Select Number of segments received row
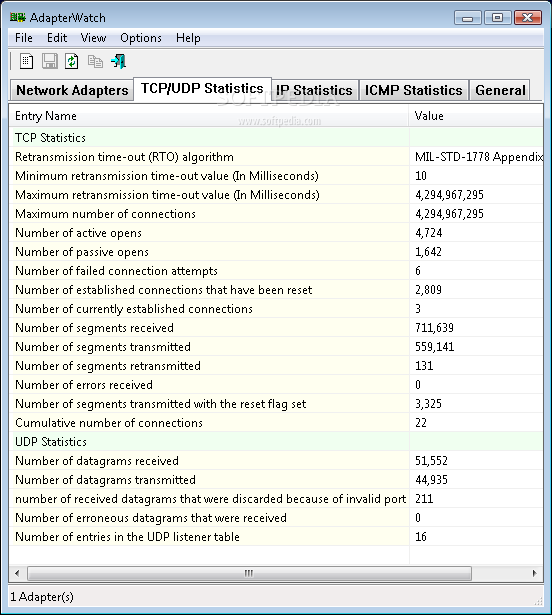552x615 pixels. [x=276, y=328]
